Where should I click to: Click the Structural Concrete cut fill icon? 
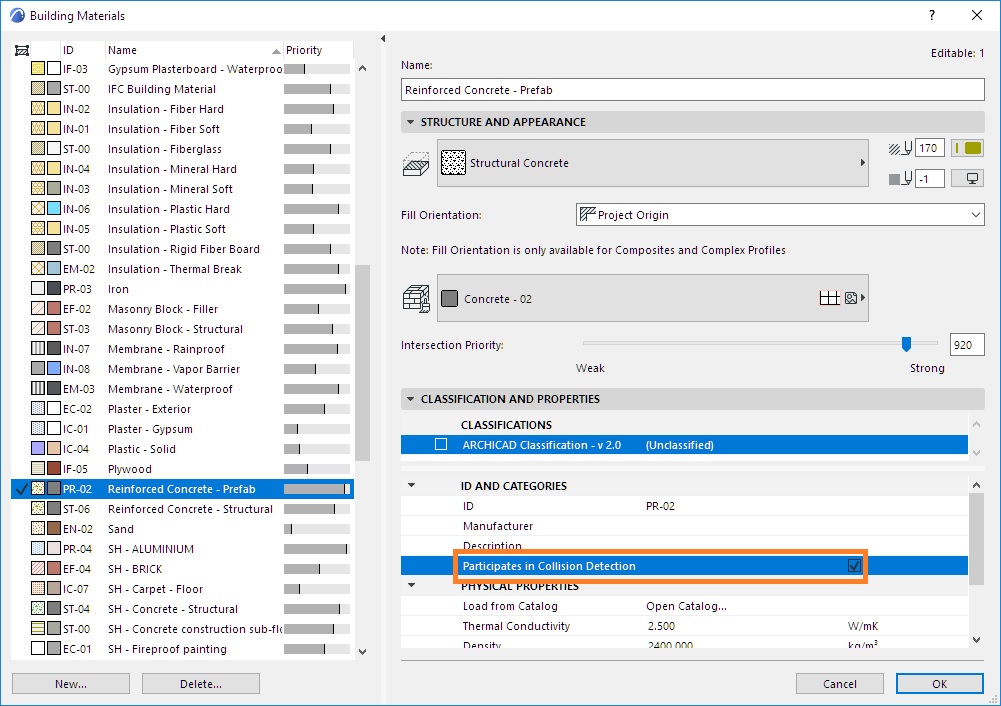tap(453, 163)
